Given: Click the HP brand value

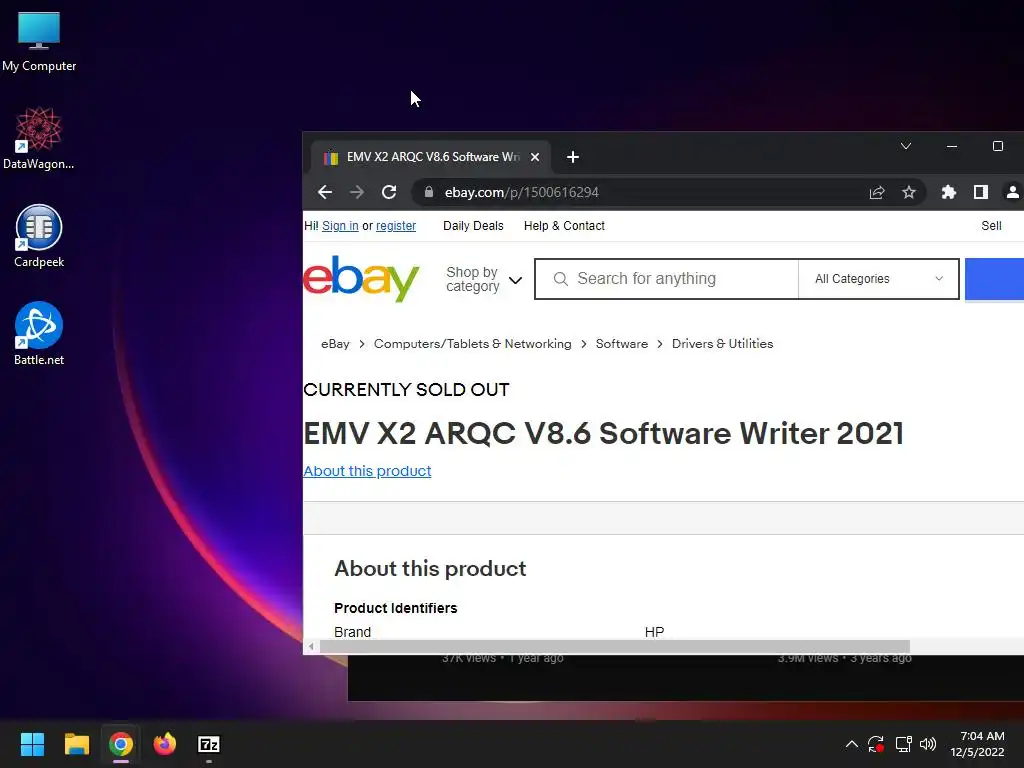Looking at the screenshot, I should pos(654,632).
